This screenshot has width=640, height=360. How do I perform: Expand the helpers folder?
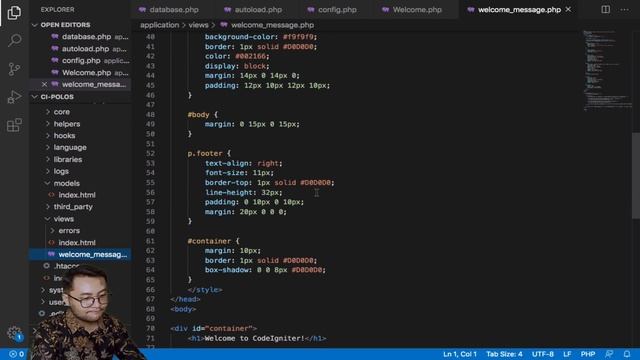pos(67,124)
